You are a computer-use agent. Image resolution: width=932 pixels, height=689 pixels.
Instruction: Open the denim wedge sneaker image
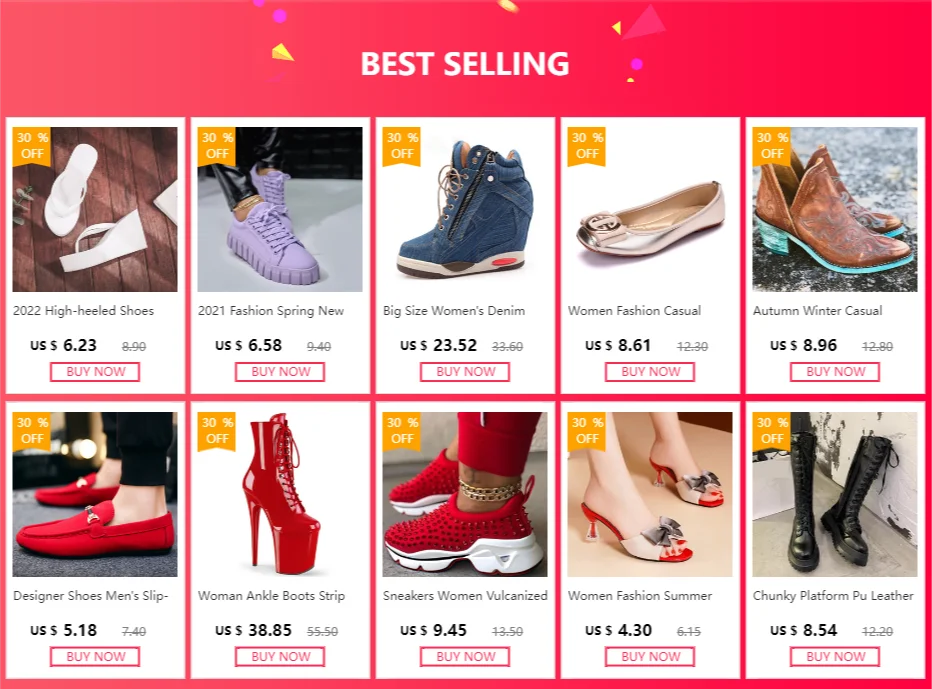(465, 209)
